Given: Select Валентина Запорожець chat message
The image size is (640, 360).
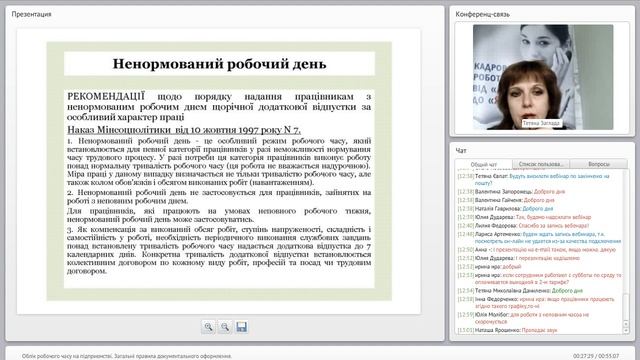Looking at the screenshot, I should (x=511, y=191).
